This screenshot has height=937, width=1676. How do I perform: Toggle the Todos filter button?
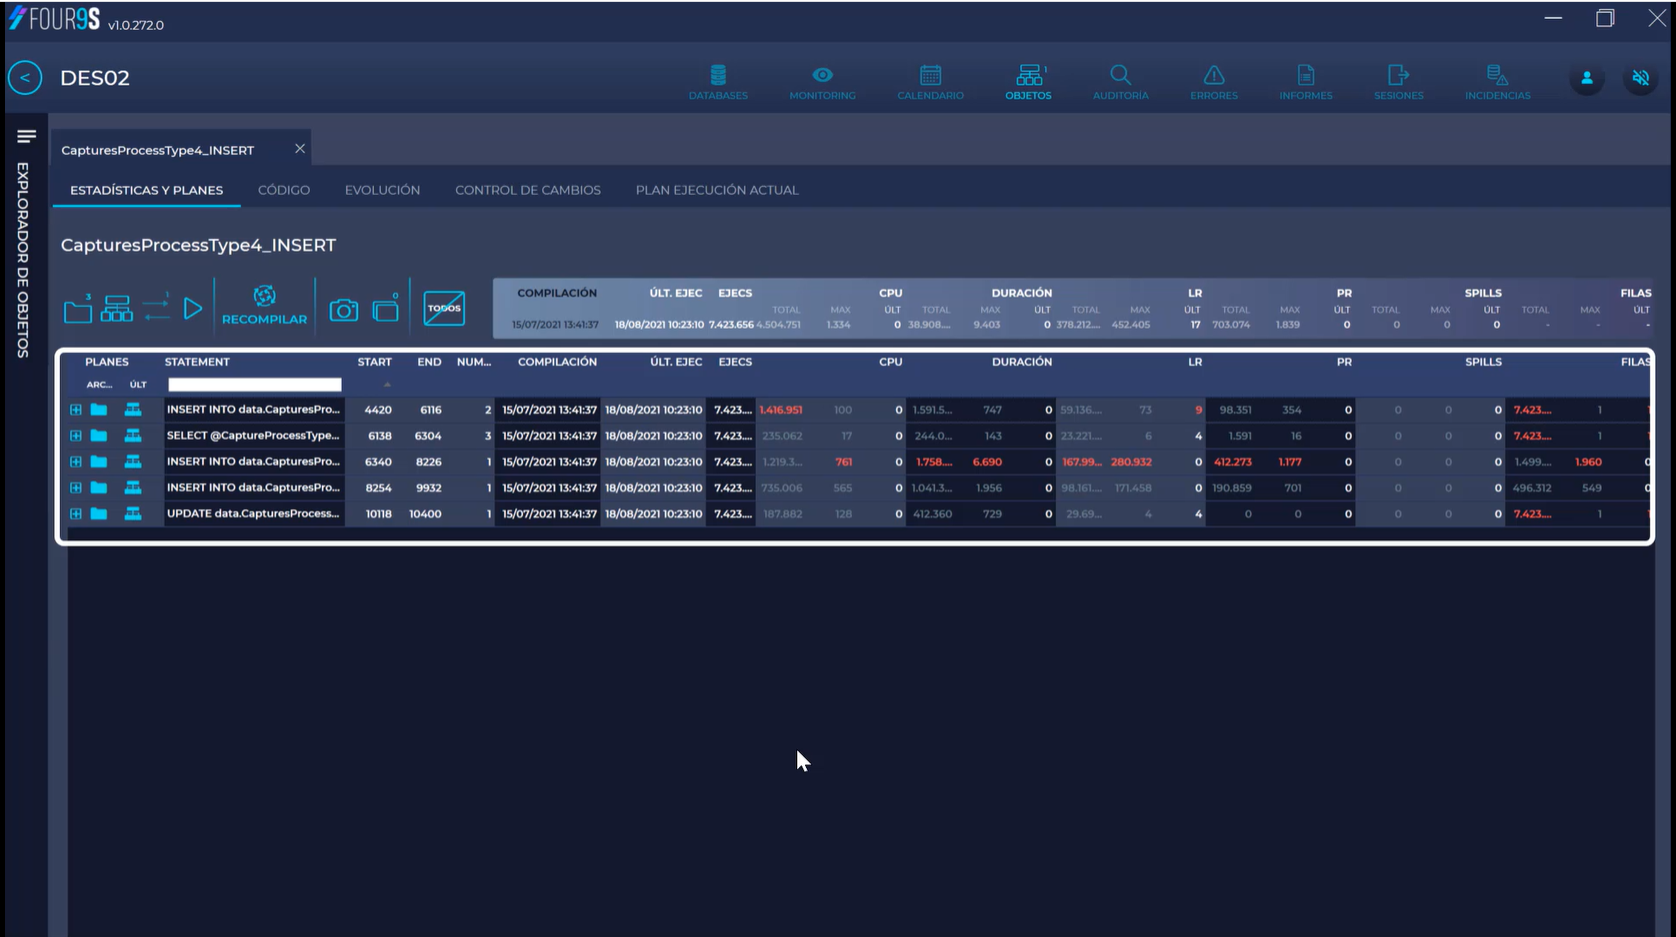click(x=444, y=308)
